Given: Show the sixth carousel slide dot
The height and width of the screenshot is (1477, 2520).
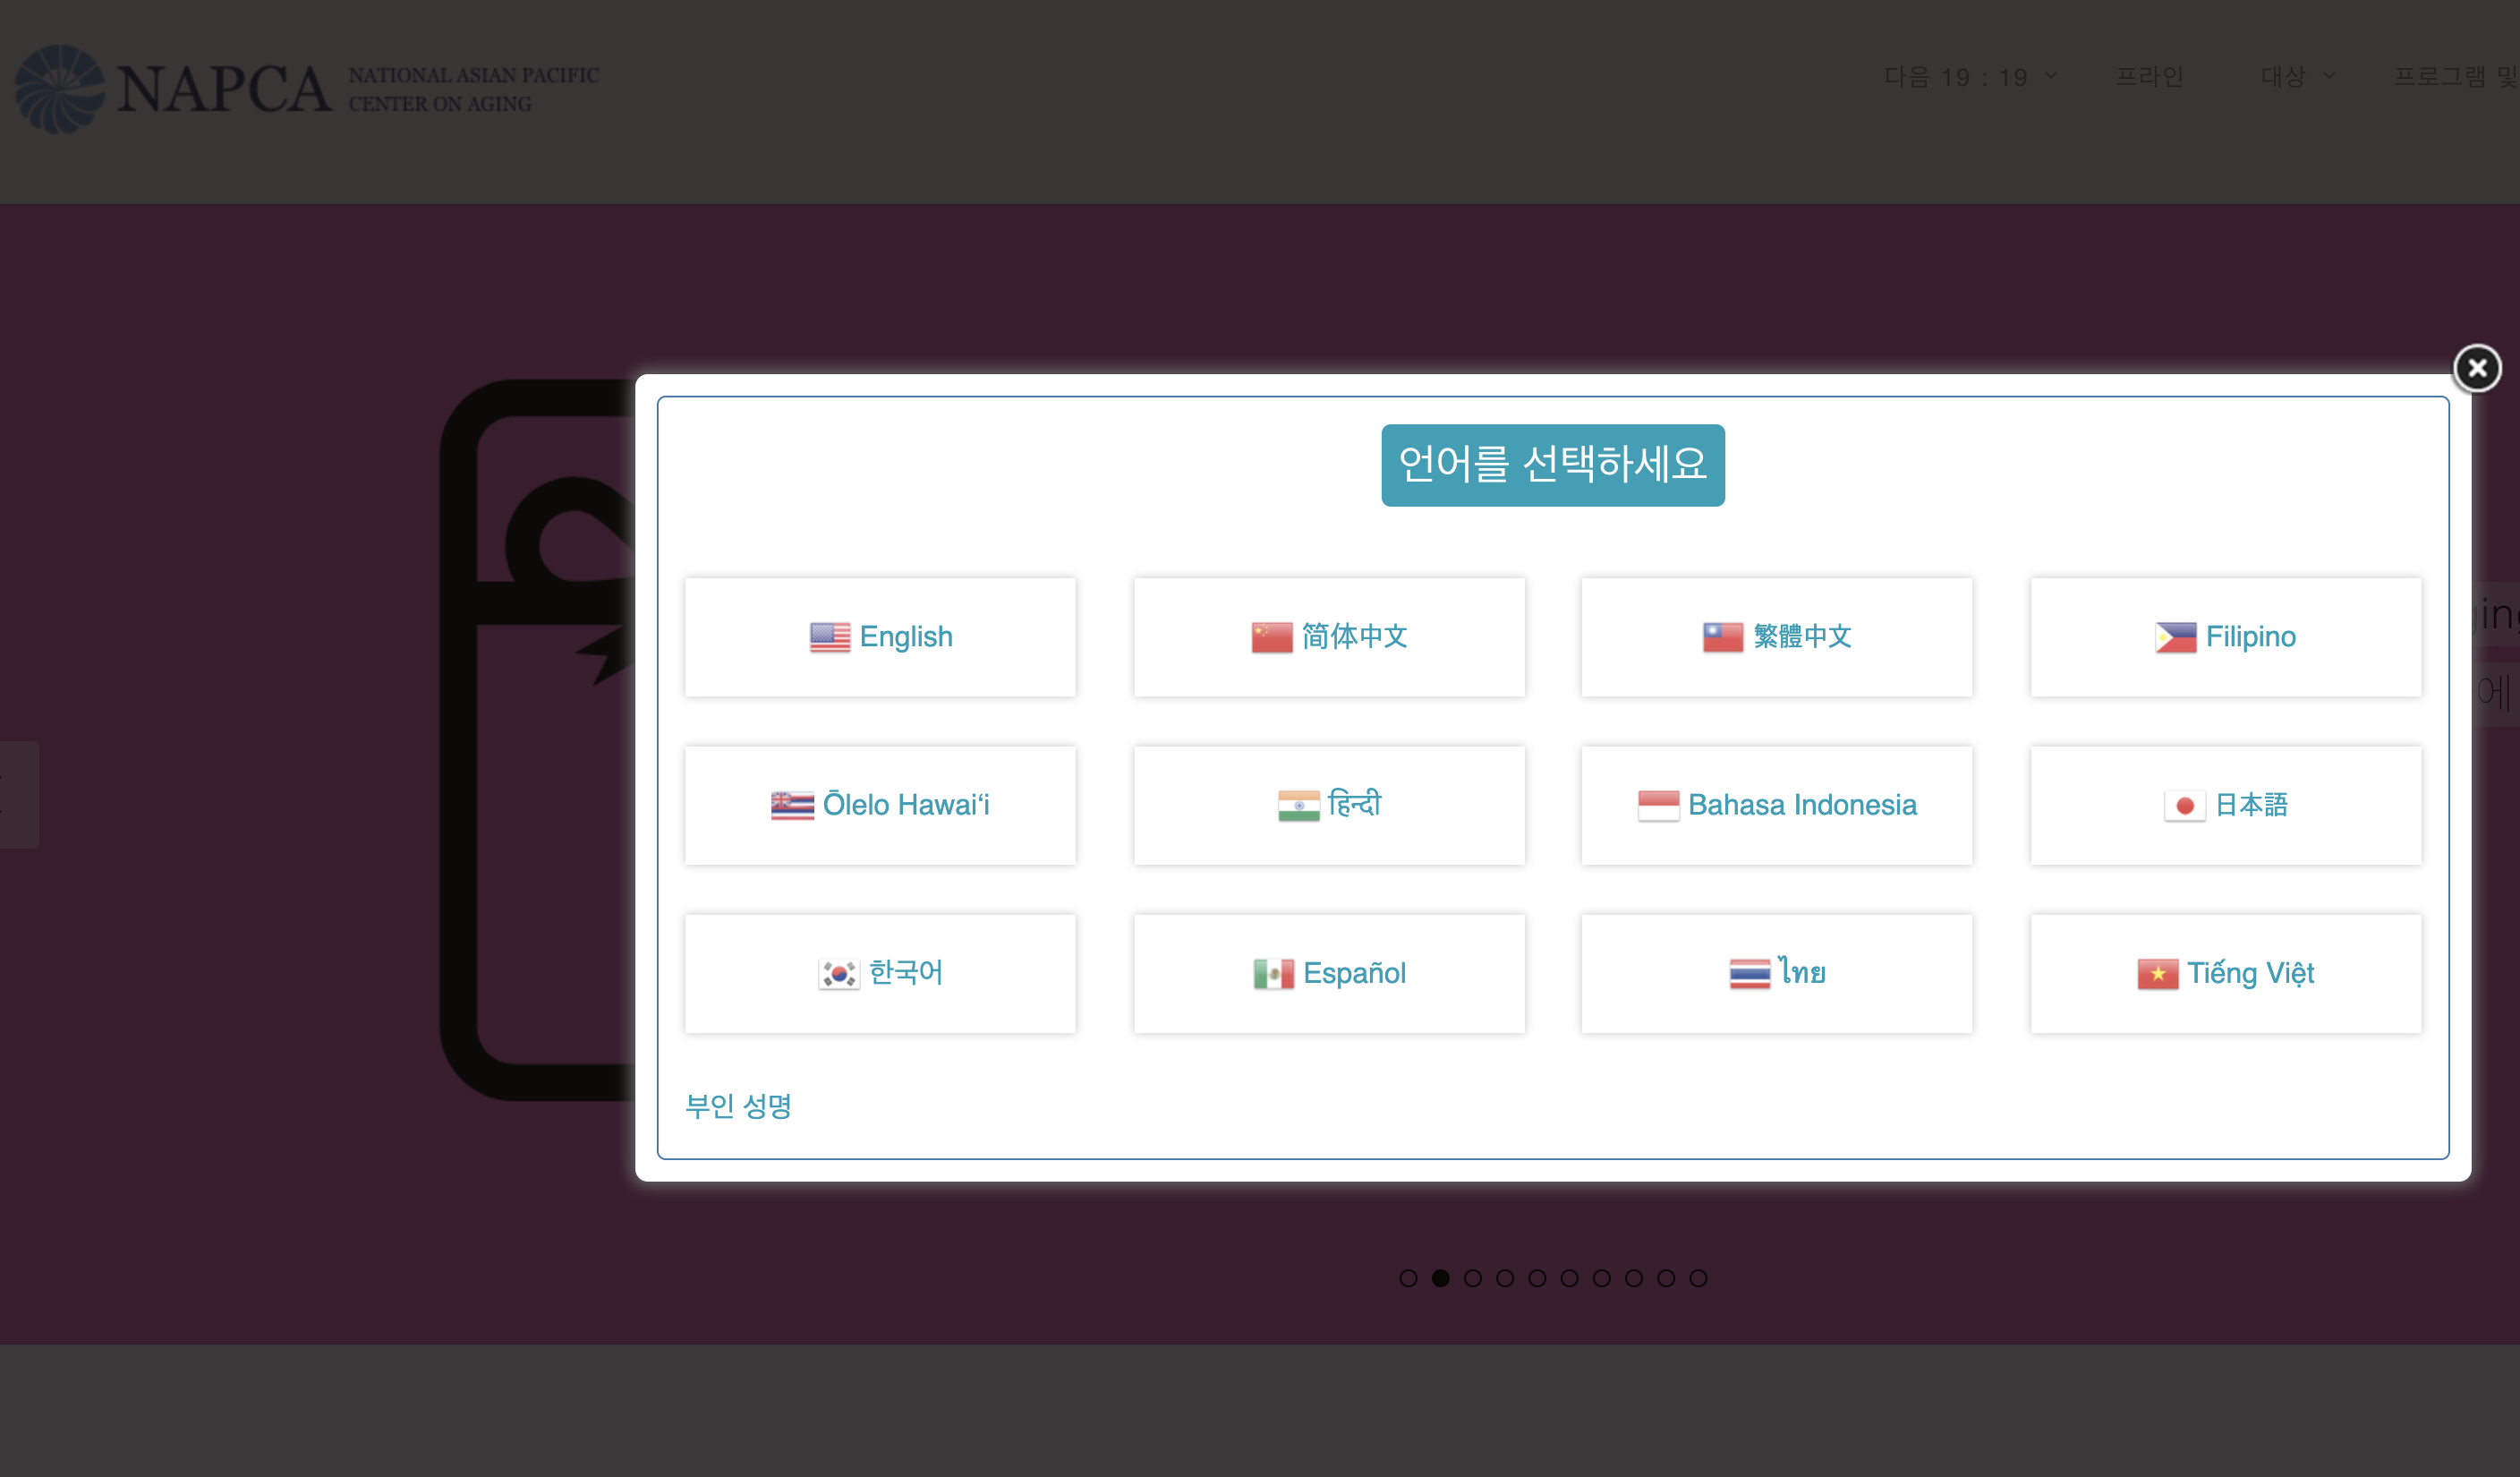Looking at the screenshot, I should (1569, 1278).
